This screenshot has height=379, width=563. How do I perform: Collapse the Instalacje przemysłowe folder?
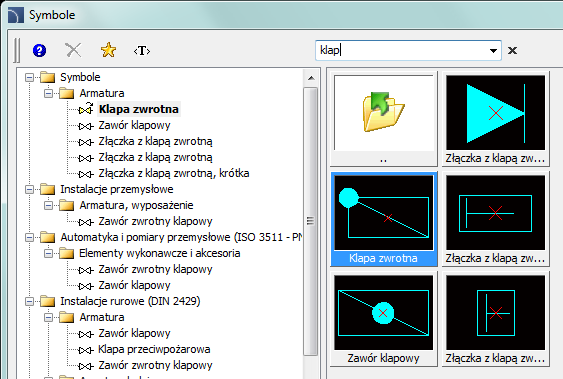[29, 189]
